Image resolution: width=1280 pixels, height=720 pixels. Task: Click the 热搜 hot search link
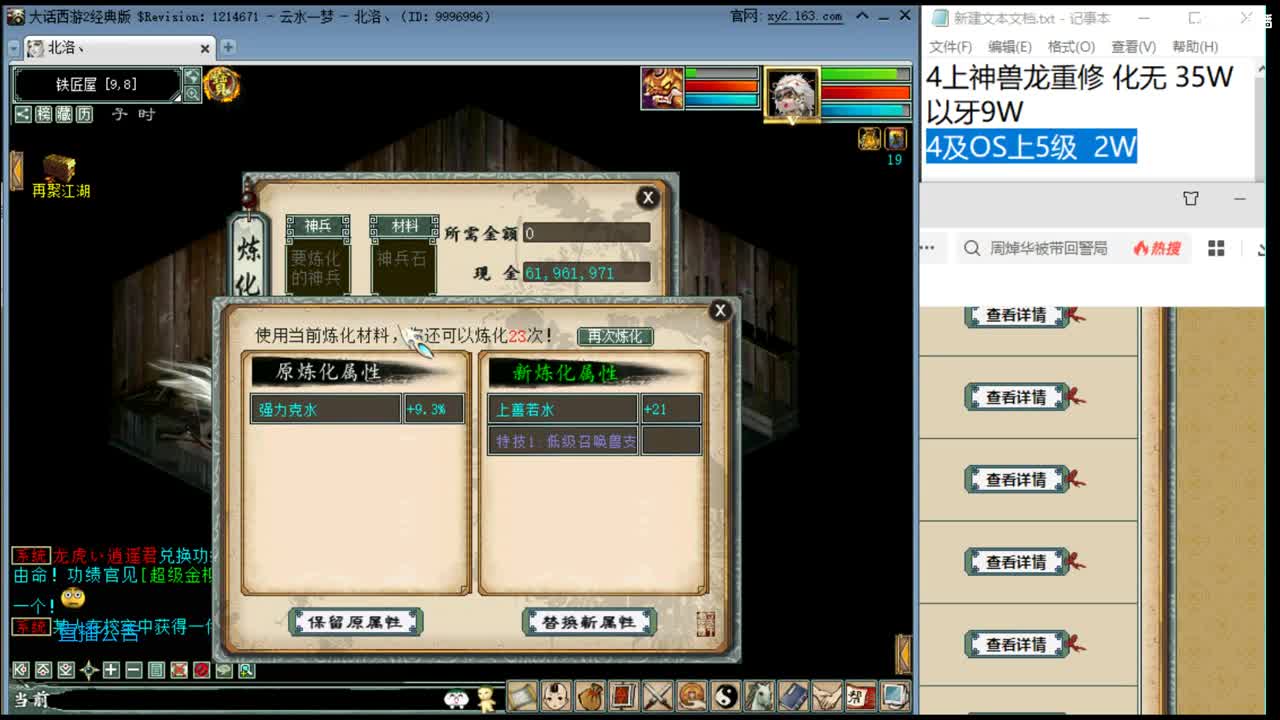pos(1157,248)
